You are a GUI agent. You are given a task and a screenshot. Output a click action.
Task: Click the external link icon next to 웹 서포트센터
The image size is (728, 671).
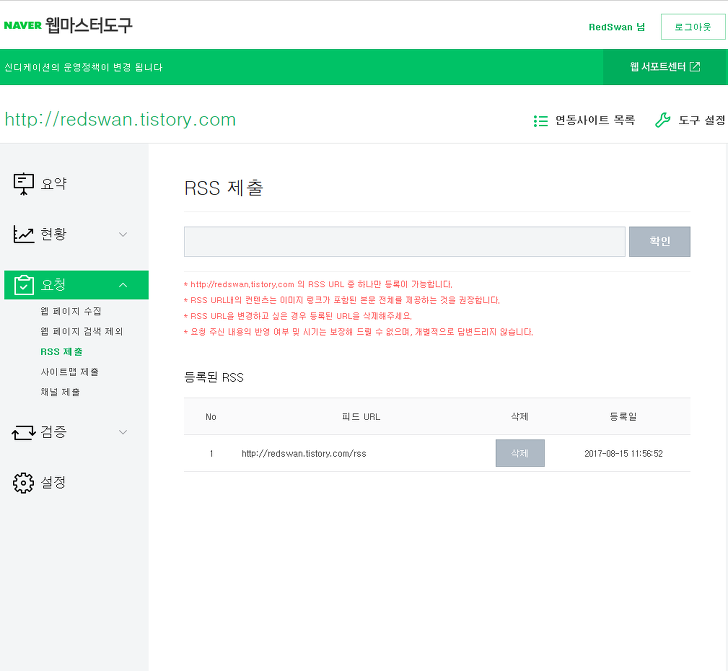point(695,67)
